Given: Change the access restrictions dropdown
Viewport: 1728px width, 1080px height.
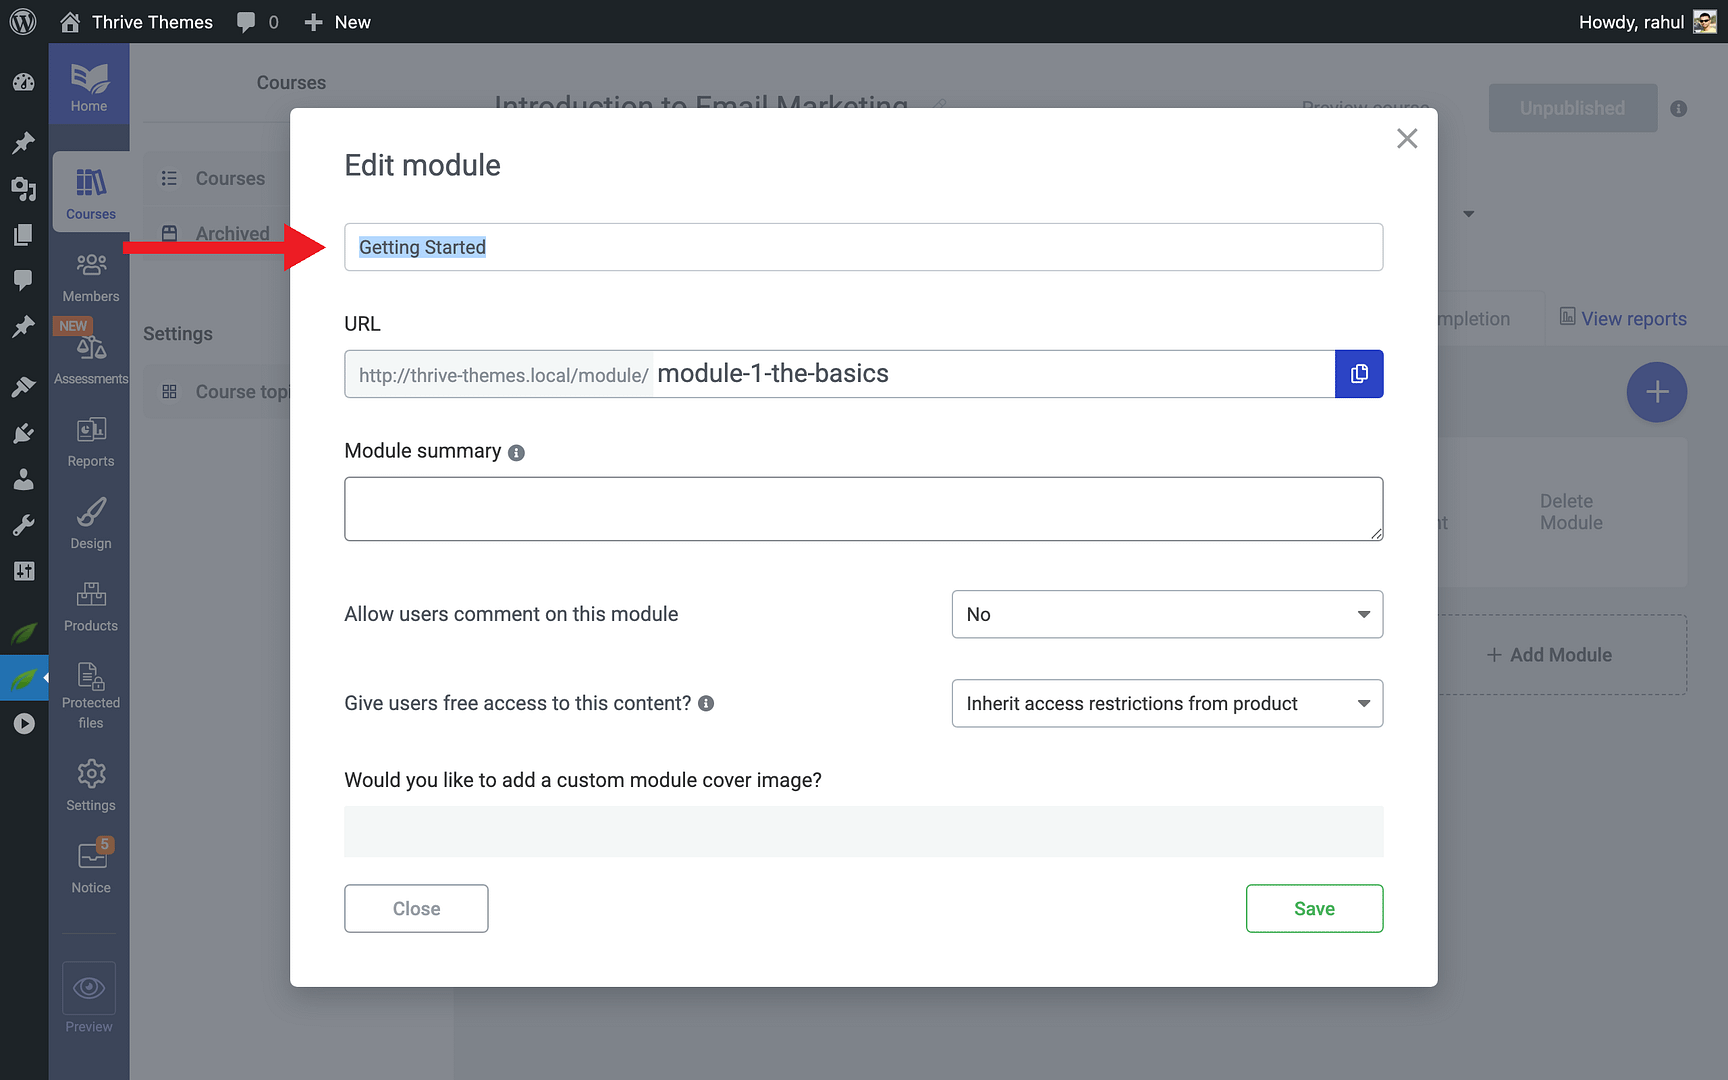Looking at the screenshot, I should (1166, 703).
